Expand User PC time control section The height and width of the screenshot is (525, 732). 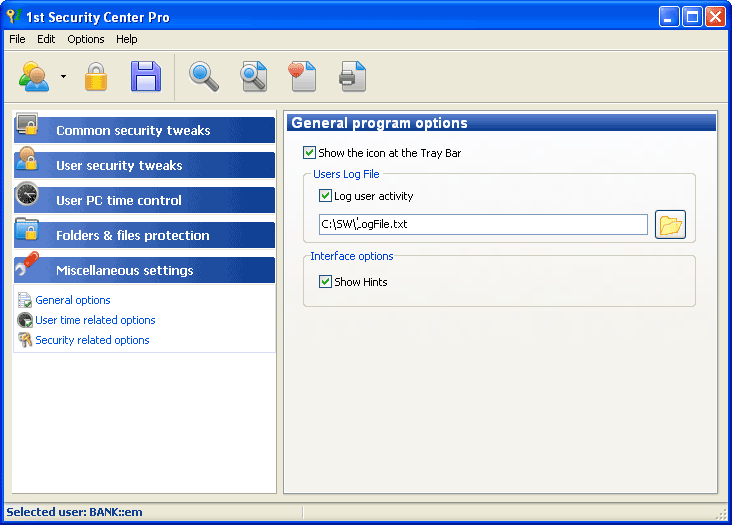coord(144,200)
